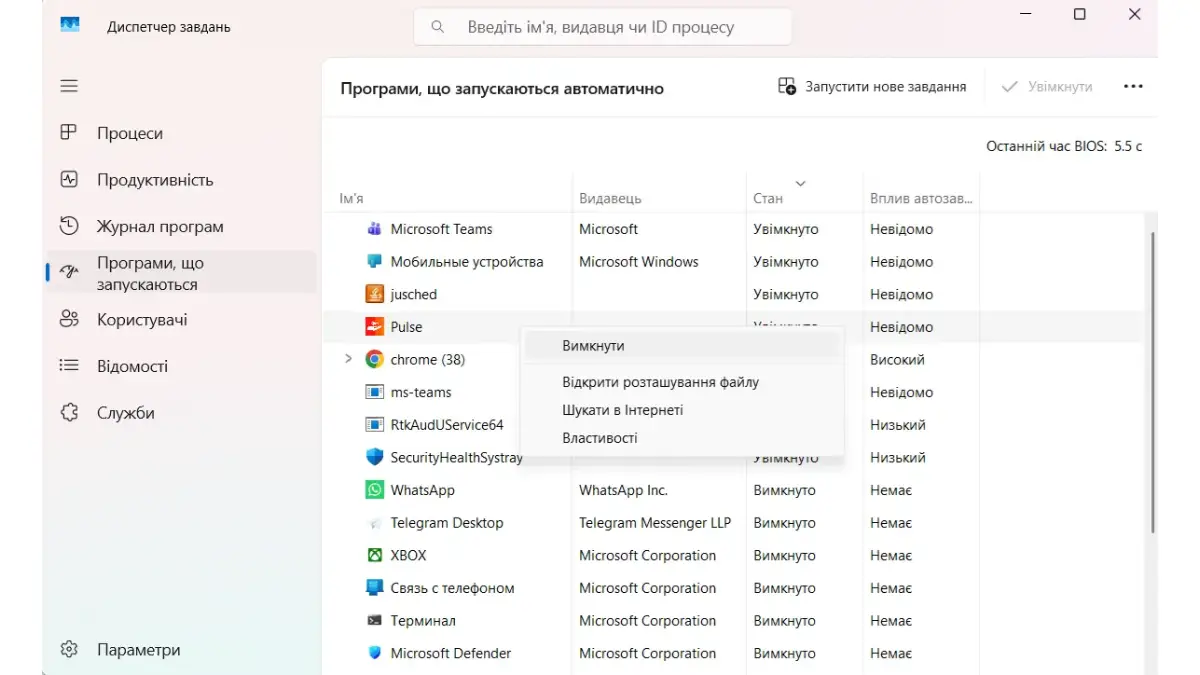This screenshot has height=675, width=1200.
Task: Click the RtkAudUService64 row icon
Action: pyautogui.click(x=375, y=425)
